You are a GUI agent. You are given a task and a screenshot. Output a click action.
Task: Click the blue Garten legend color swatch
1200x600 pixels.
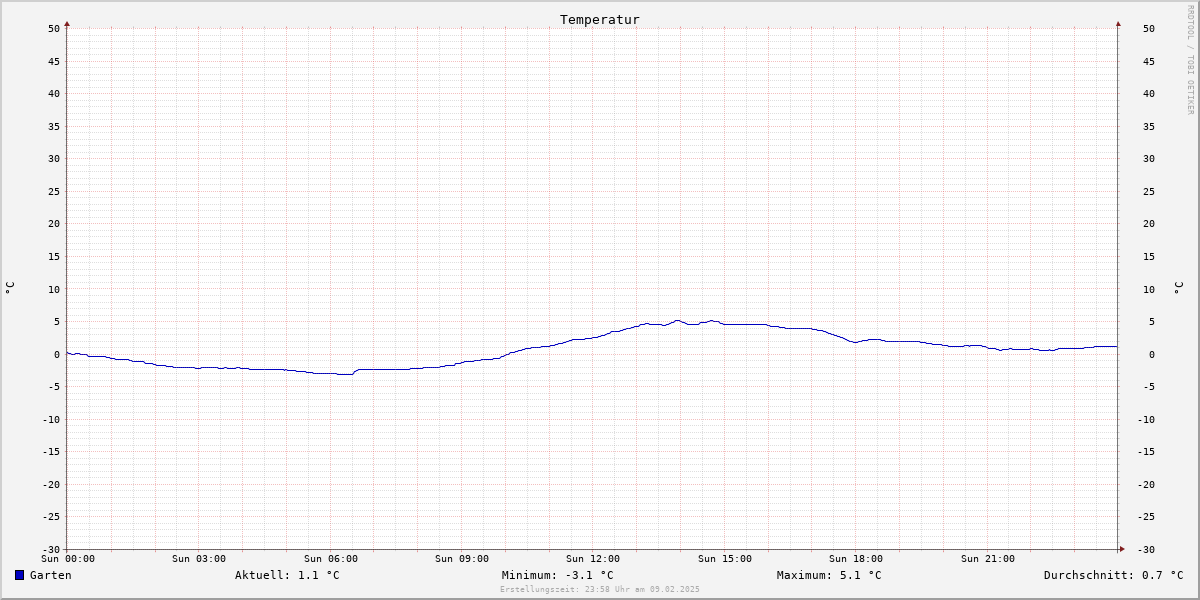point(19,575)
